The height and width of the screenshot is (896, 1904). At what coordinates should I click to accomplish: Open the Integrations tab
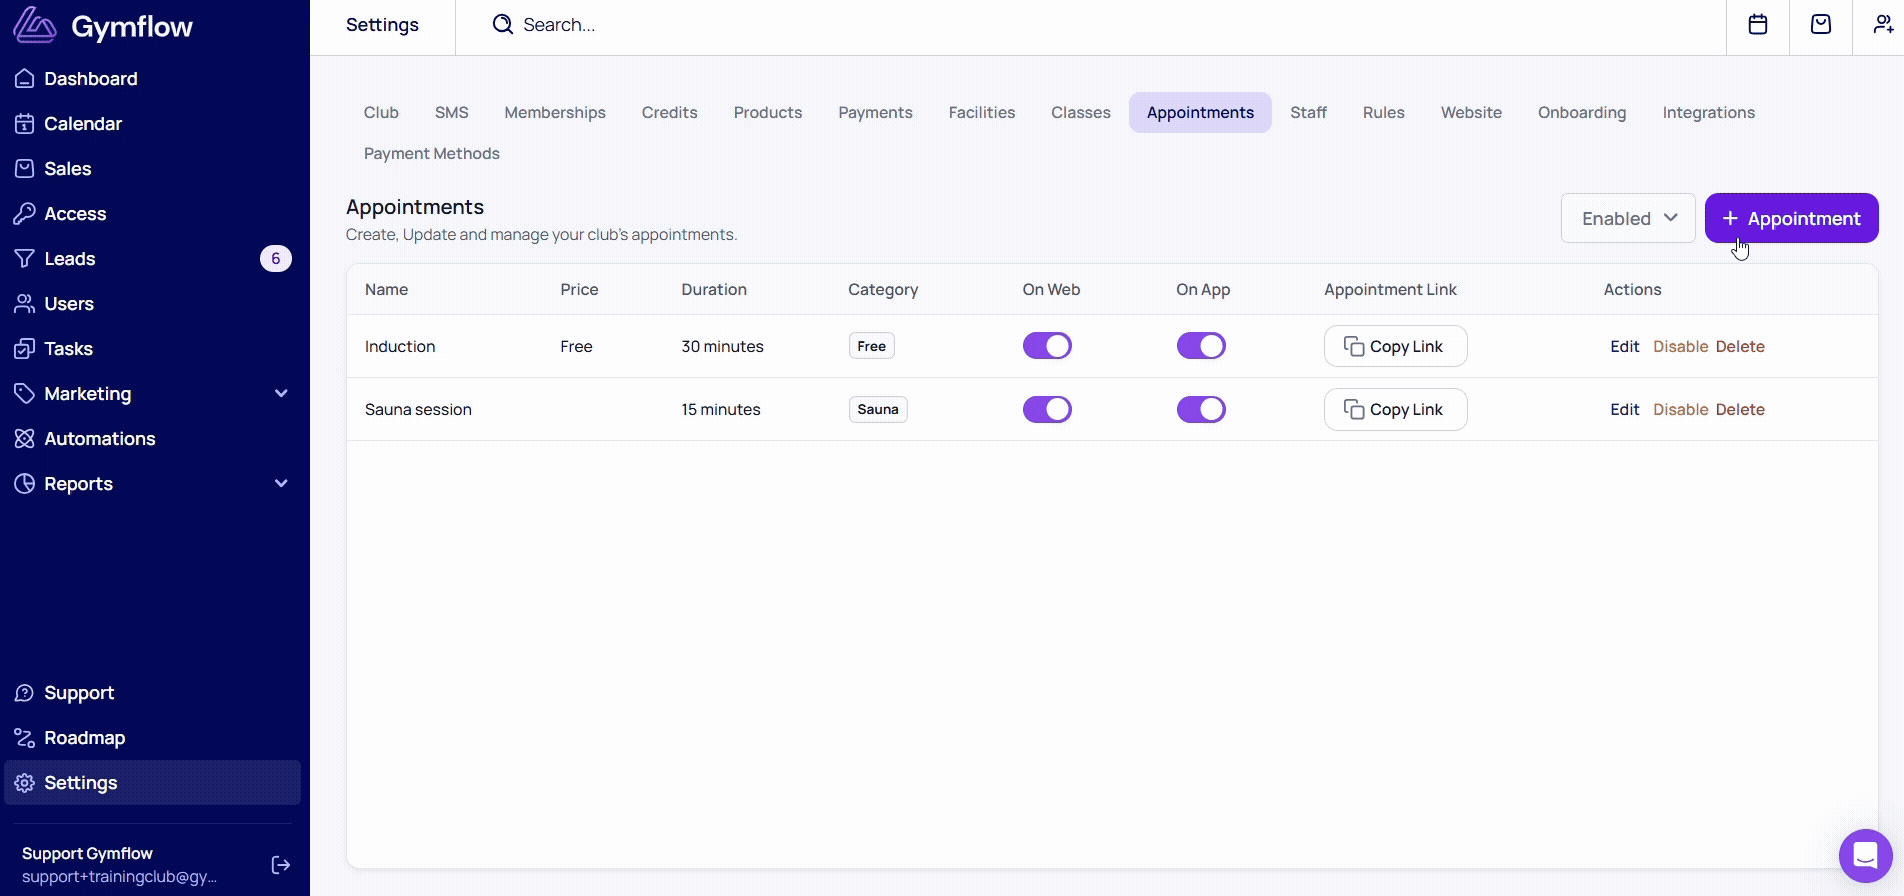(1709, 113)
